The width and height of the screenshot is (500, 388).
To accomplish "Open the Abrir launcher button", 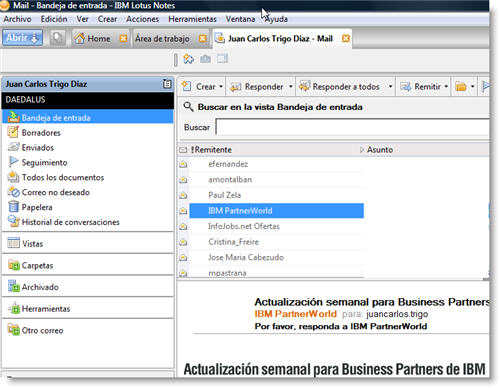I will pyautogui.click(x=22, y=38).
